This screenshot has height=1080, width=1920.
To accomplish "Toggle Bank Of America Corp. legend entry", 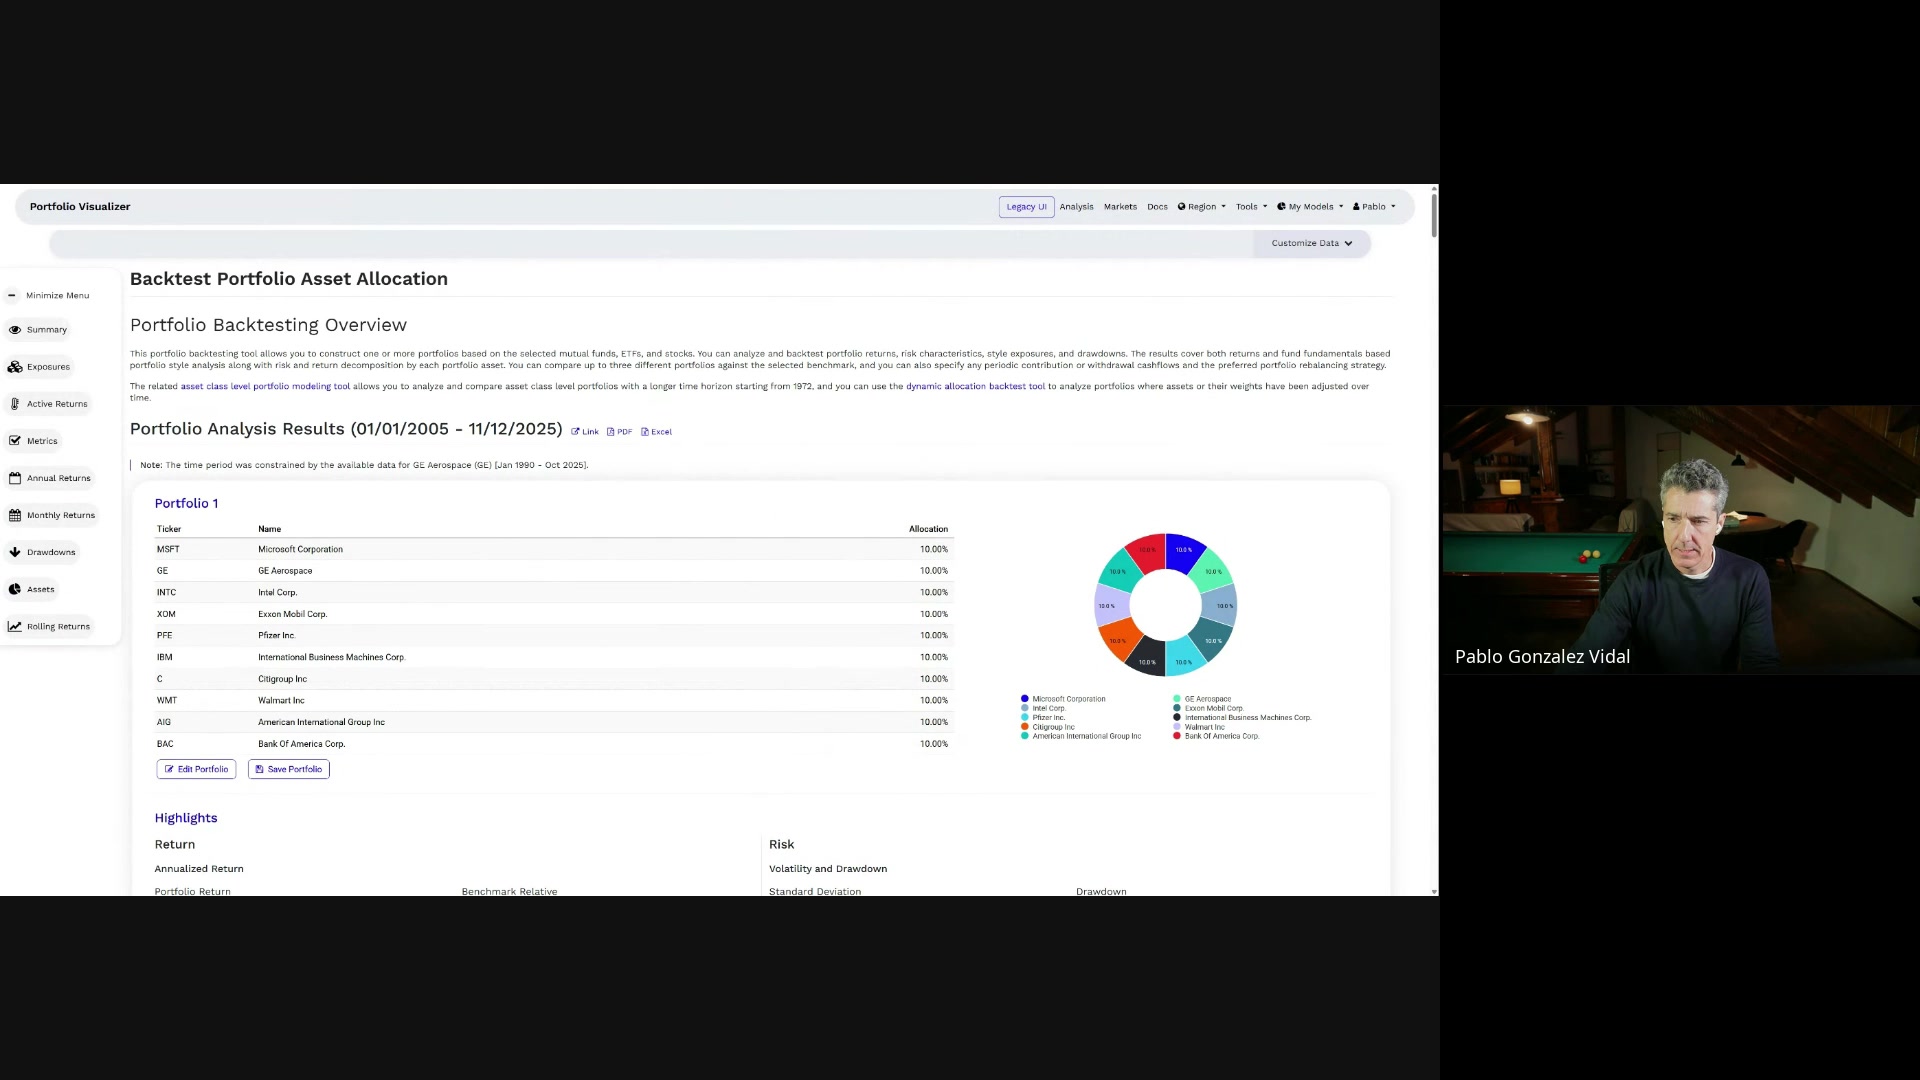I will (1216, 736).
